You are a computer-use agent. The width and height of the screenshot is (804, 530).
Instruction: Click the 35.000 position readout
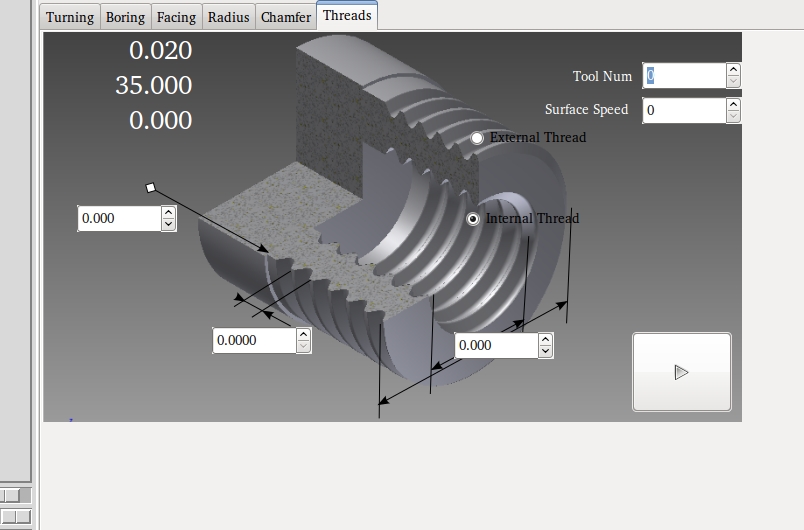154,85
